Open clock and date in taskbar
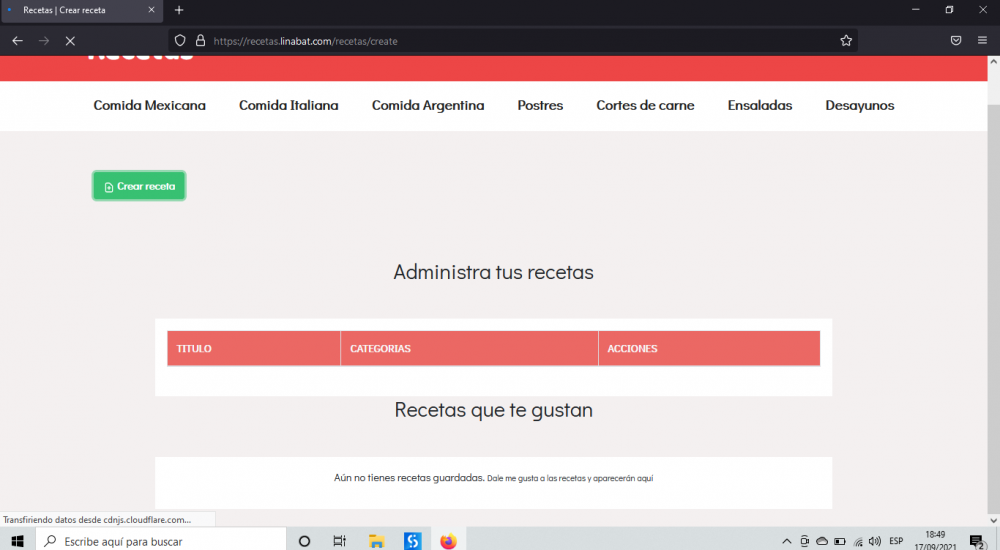The width and height of the screenshot is (1000, 550). pos(935,540)
